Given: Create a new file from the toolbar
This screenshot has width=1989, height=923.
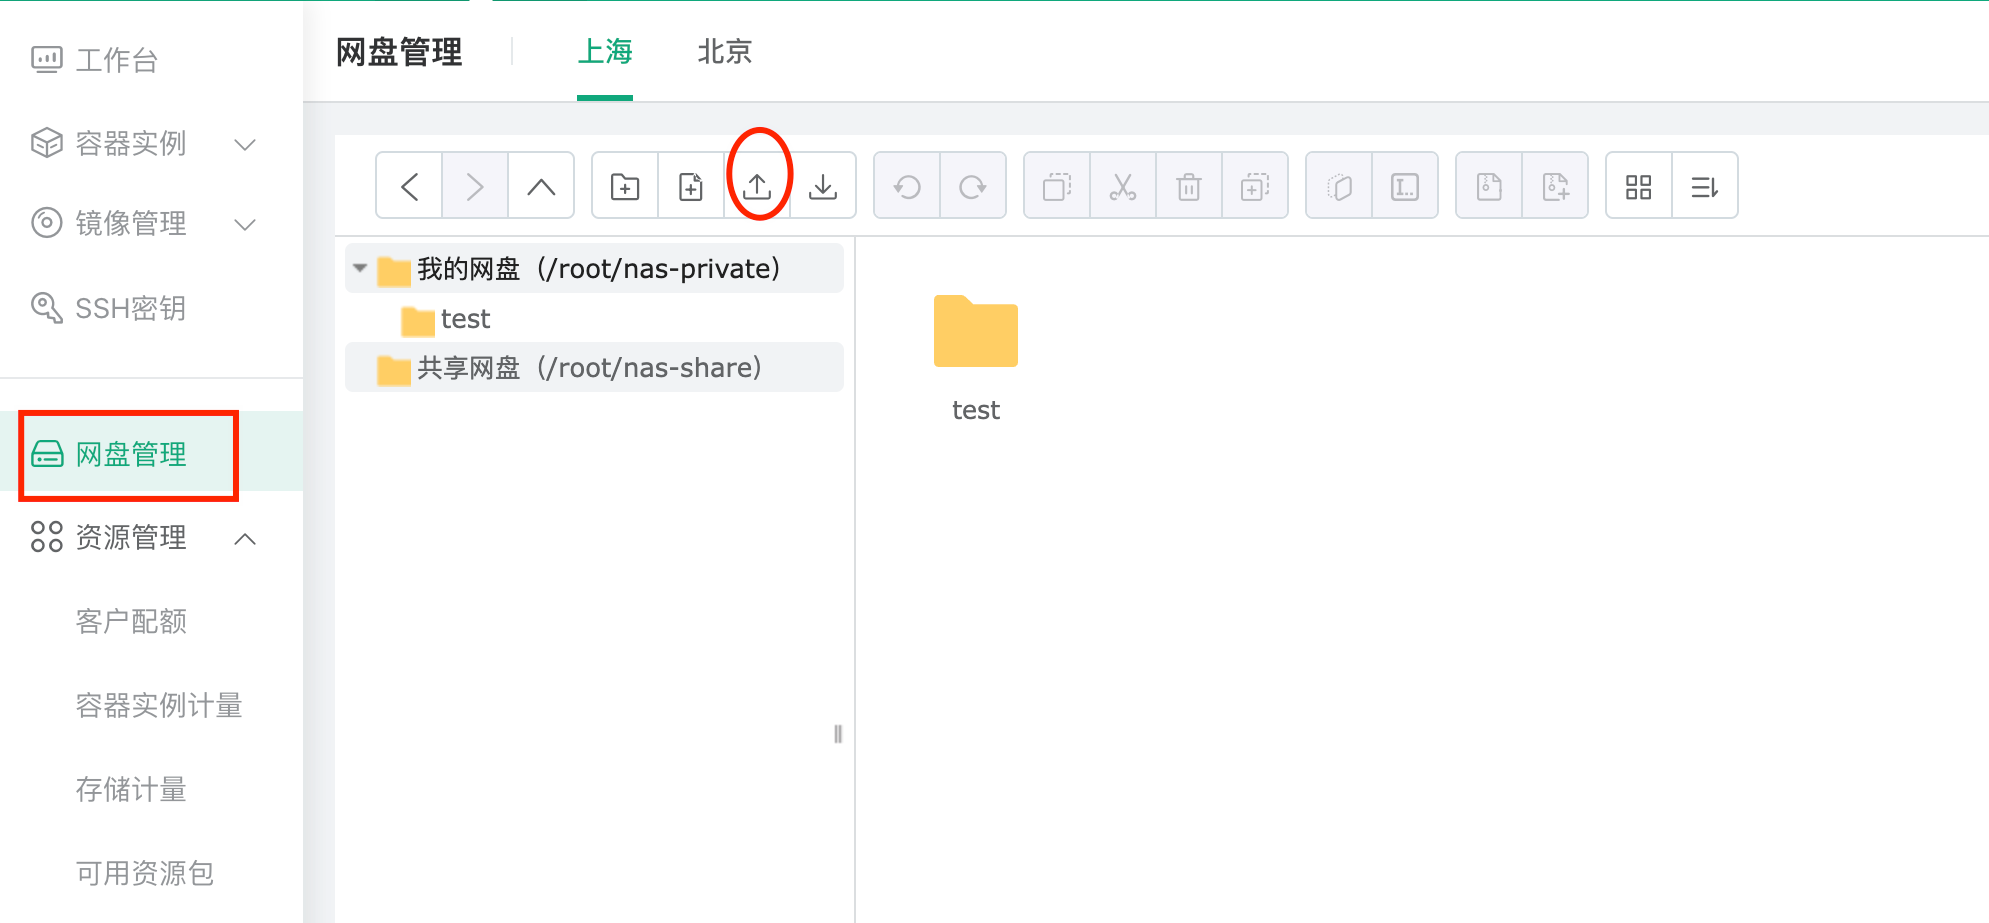Looking at the screenshot, I should click(x=691, y=186).
